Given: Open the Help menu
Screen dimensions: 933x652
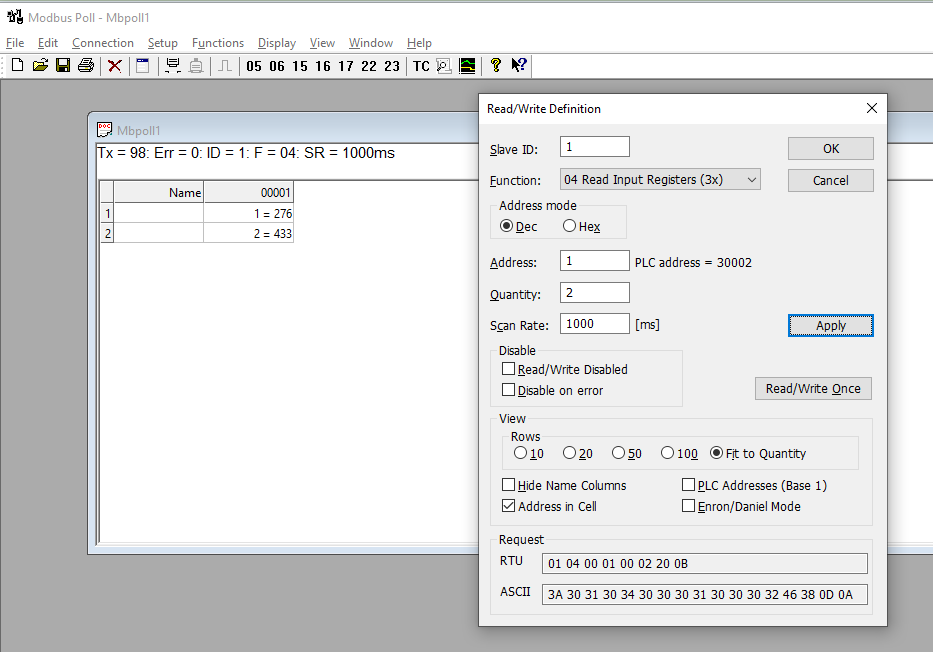Looking at the screenshot, I should pyautogui.click(x=419, y=43).
